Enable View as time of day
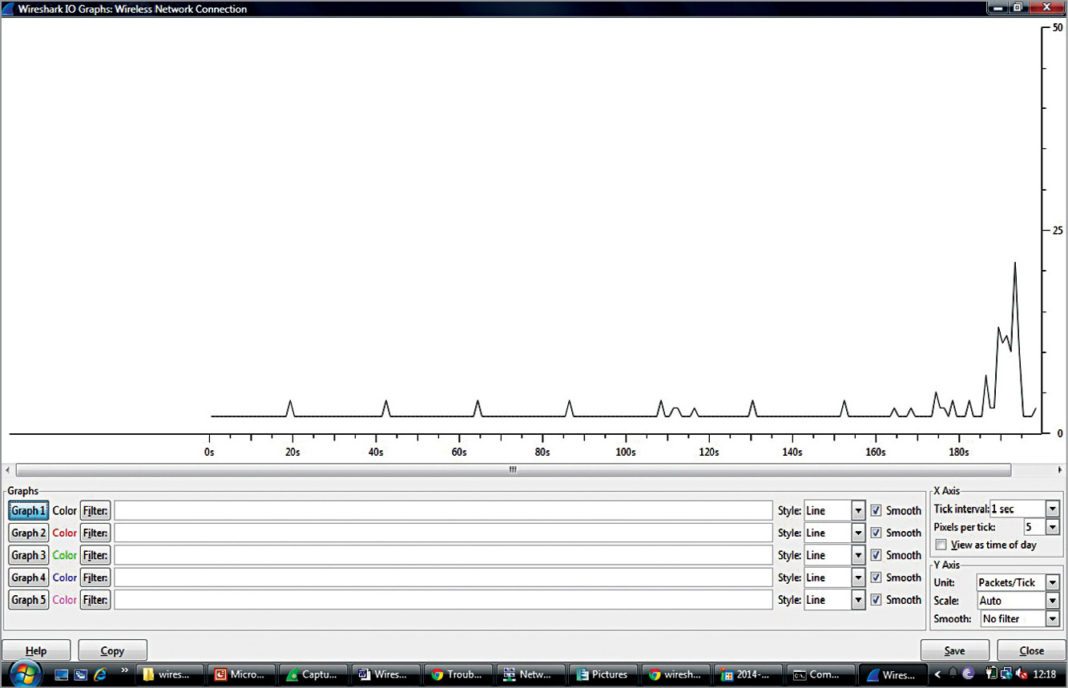Viewport: 1068px width, 688px height. 939,544
